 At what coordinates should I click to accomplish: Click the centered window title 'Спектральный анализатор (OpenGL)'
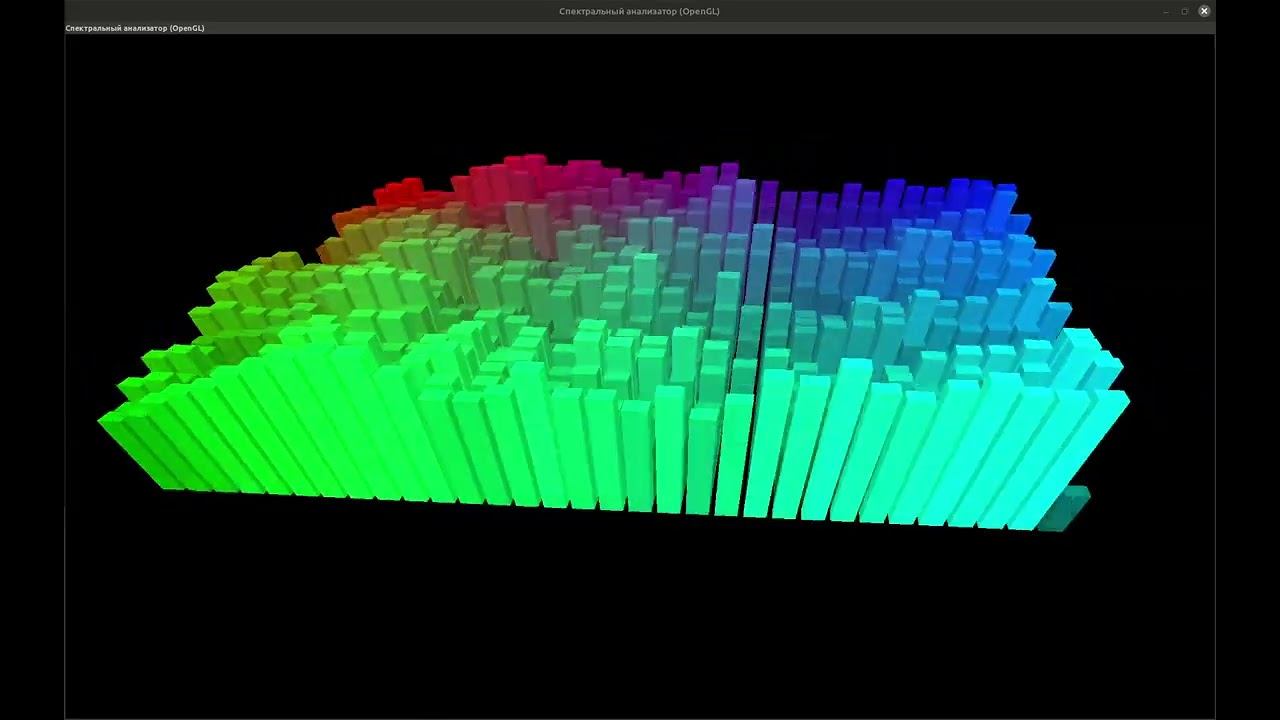(x=639, y=11)
